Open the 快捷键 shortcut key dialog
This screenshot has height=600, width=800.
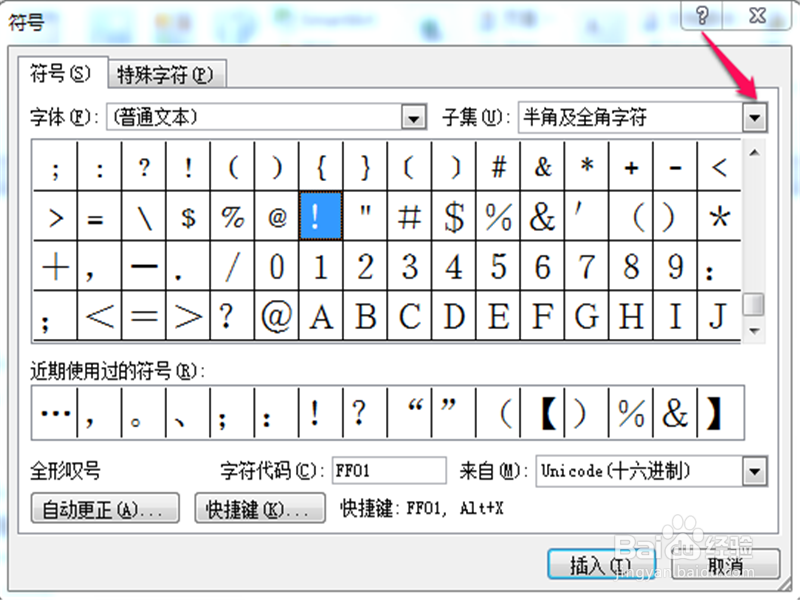[x=260, y=508]
